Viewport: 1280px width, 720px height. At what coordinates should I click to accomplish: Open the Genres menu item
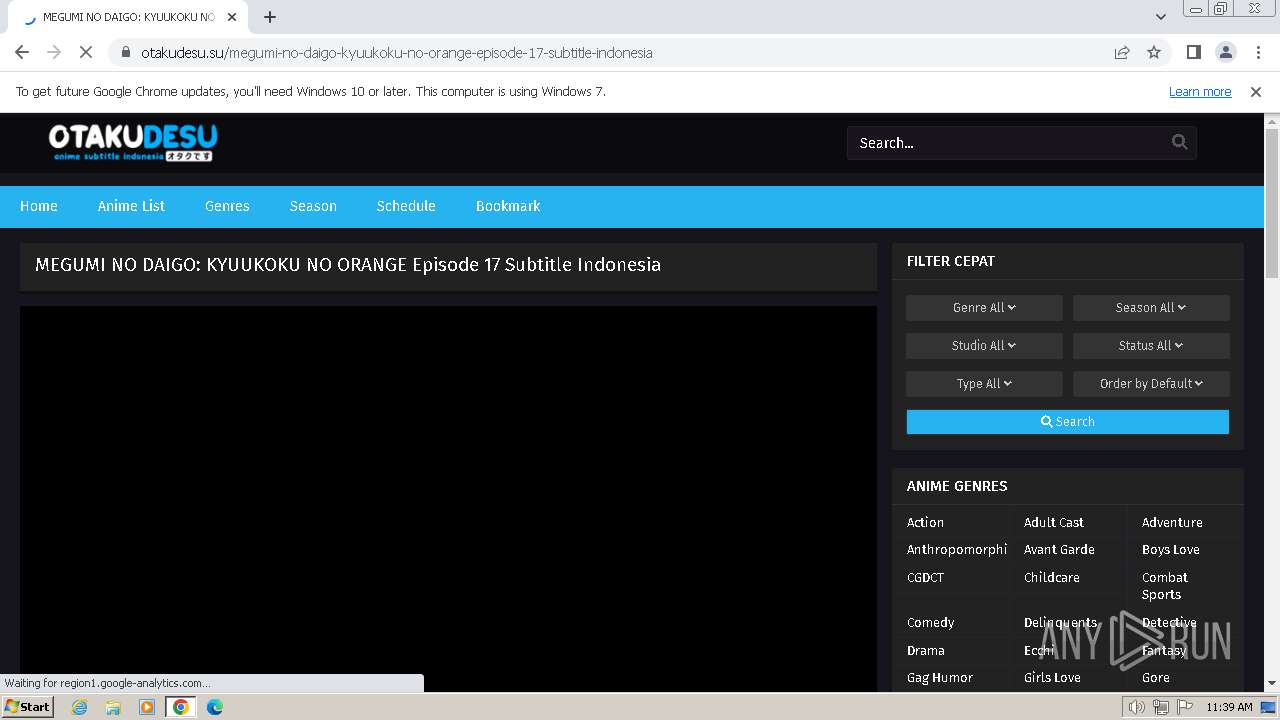227,206
